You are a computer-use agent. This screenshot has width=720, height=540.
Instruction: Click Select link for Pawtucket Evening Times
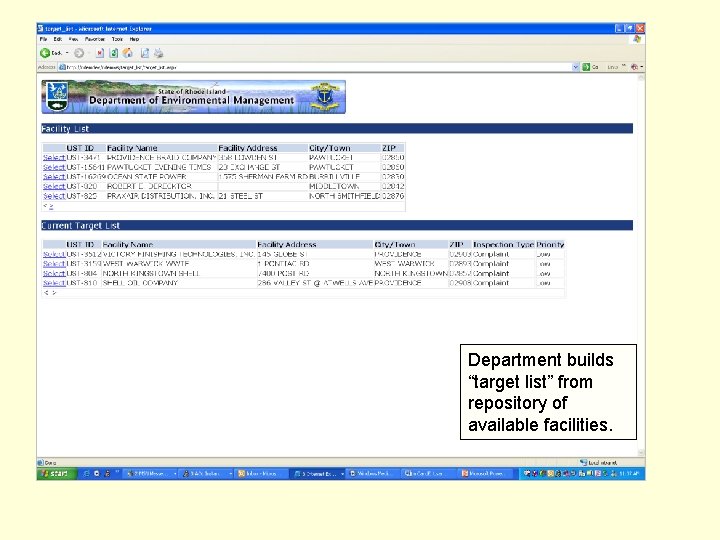tap(54, 167)
